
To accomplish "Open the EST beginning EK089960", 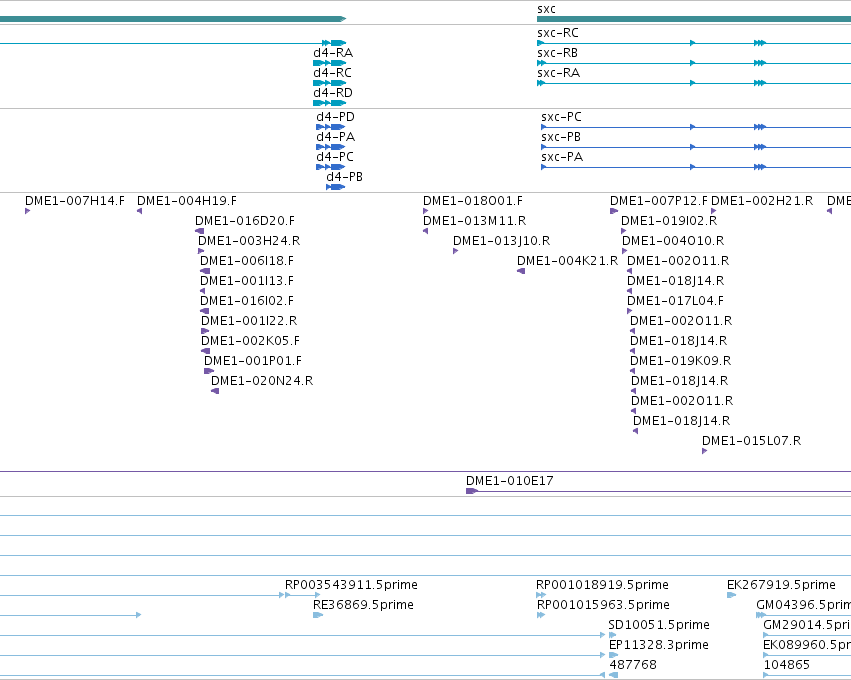I will click(806, 645).
